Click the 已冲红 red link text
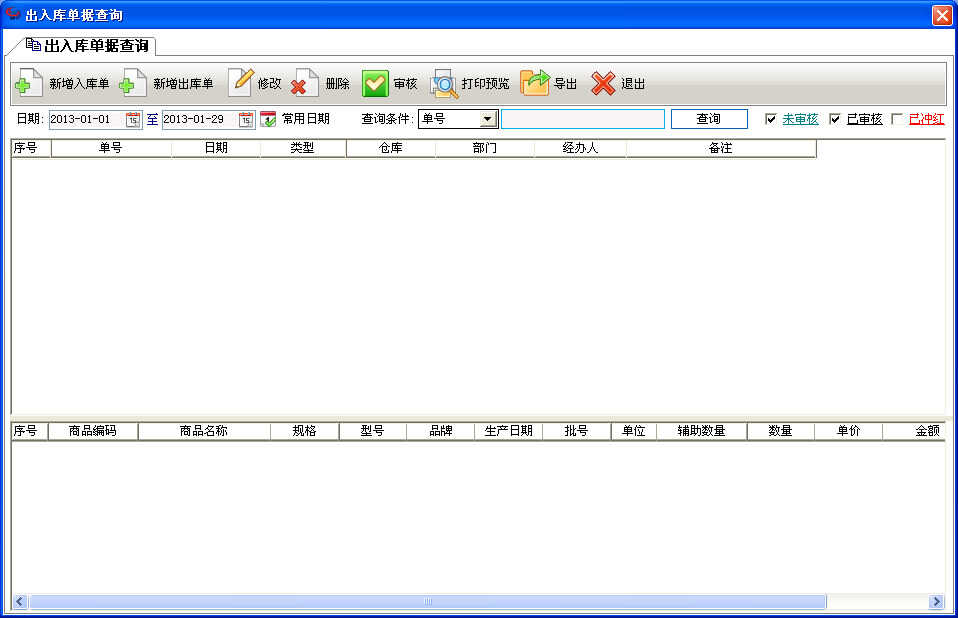This screenshot has width=958, height=618. [926, 119]
